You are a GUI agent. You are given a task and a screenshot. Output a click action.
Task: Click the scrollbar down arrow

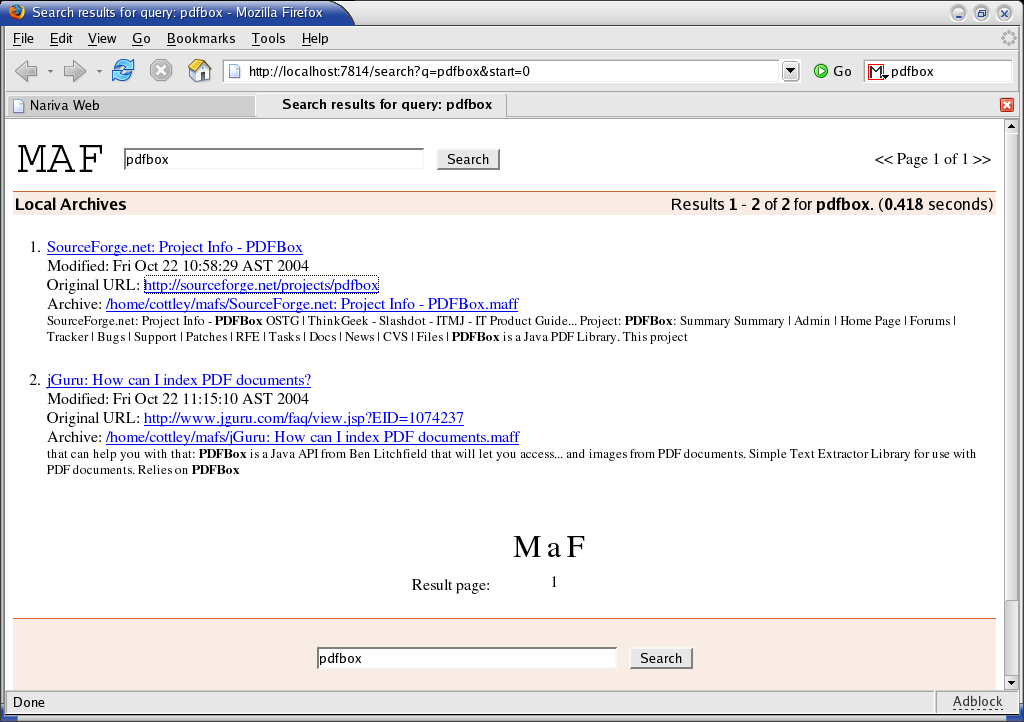point(1012,683)
